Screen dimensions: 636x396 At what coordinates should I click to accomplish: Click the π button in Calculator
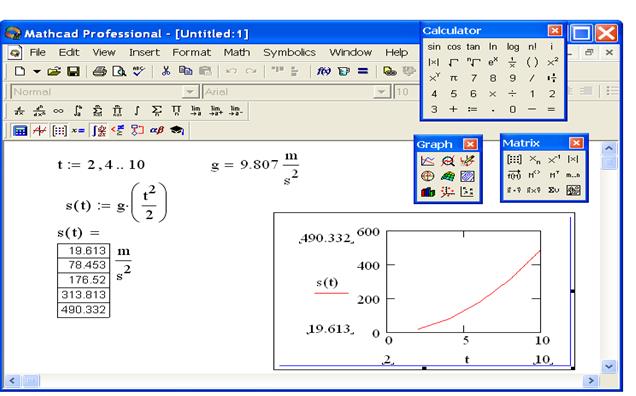[453, 78]
